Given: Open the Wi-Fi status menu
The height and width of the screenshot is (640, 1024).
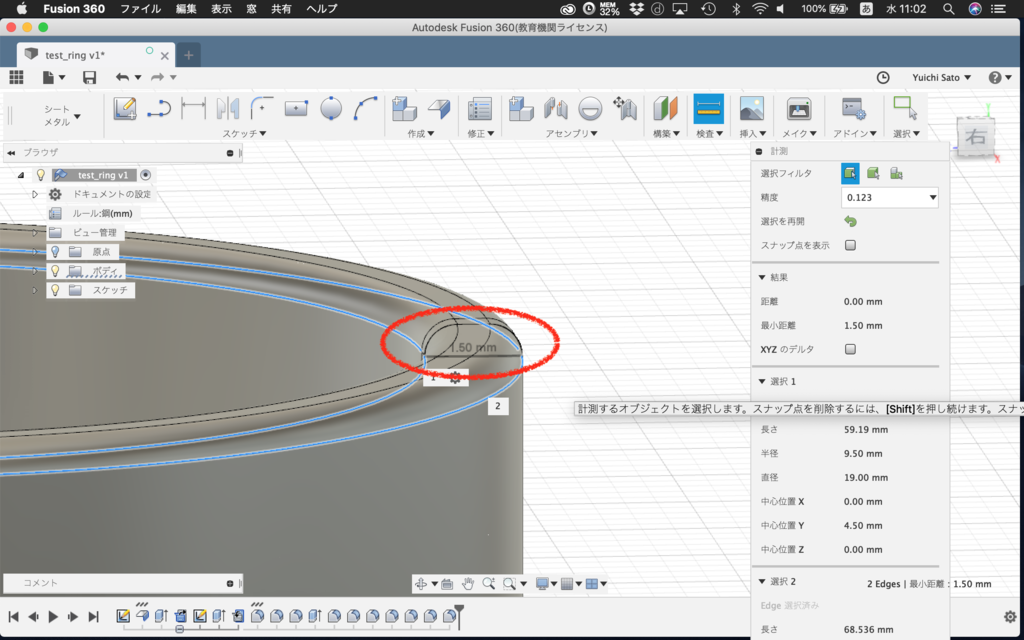Looking at the screenshot, I should pos(760,8).
